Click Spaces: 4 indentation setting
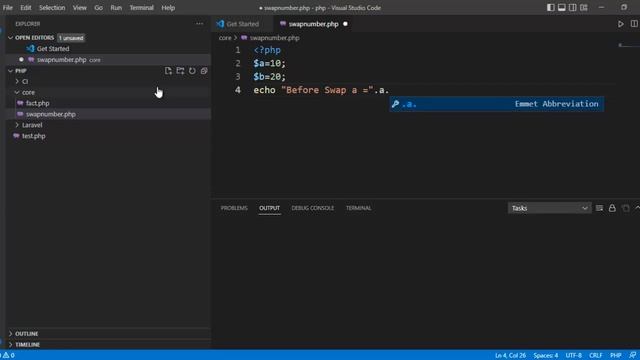The height and width of the screenshot is (360, 640). [x=546, y=356]
